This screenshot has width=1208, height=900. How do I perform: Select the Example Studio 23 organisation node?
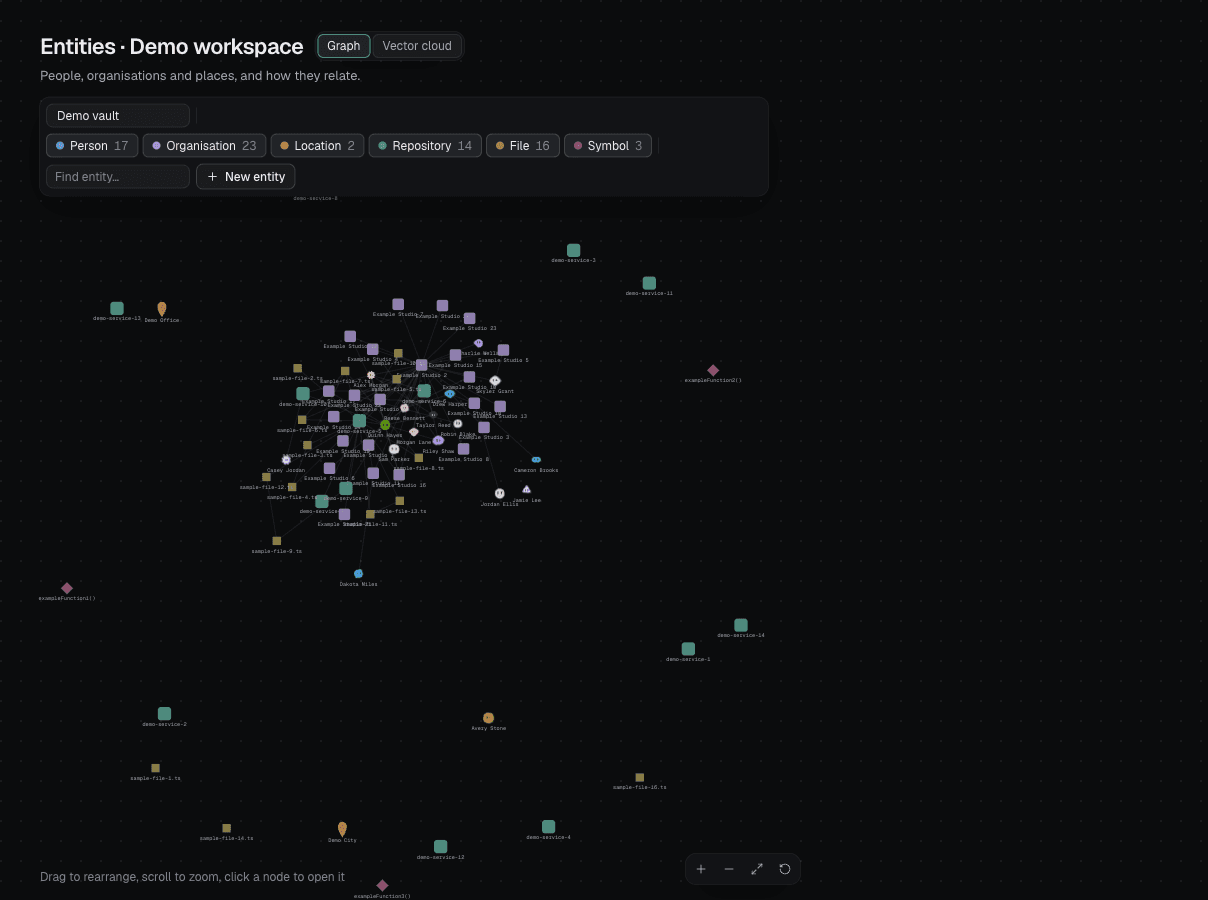click(x=469, y=318)
